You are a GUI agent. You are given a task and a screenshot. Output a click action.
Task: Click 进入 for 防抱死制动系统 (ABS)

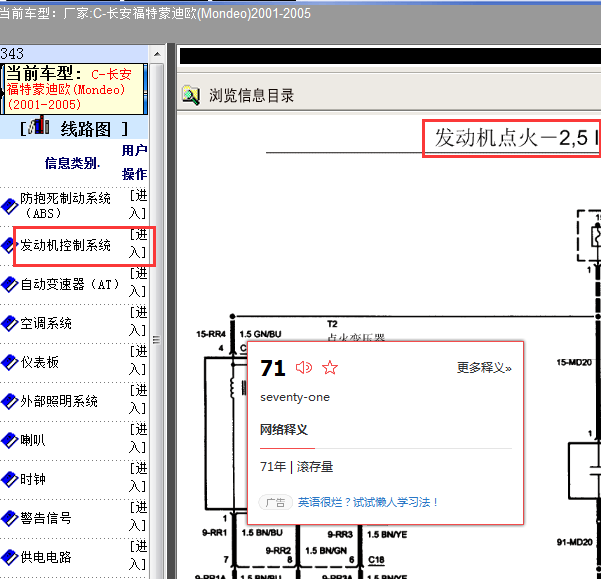coord(138,204)
